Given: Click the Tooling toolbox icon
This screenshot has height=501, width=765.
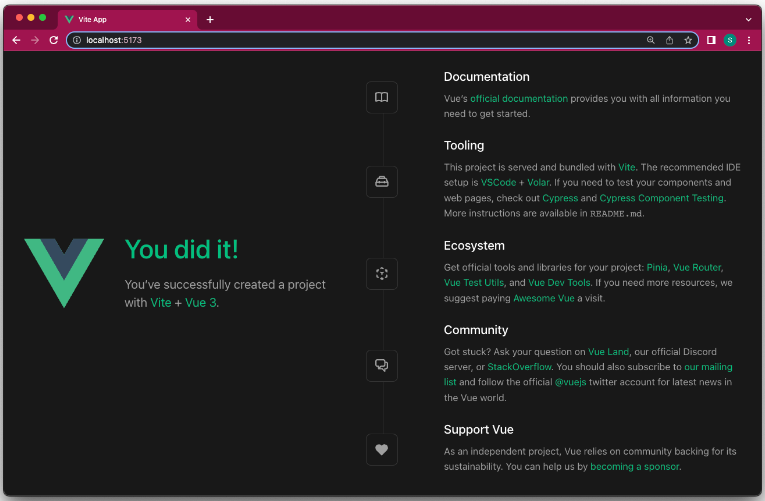Looking at the screenshot, I should click(x=382, y=182).
